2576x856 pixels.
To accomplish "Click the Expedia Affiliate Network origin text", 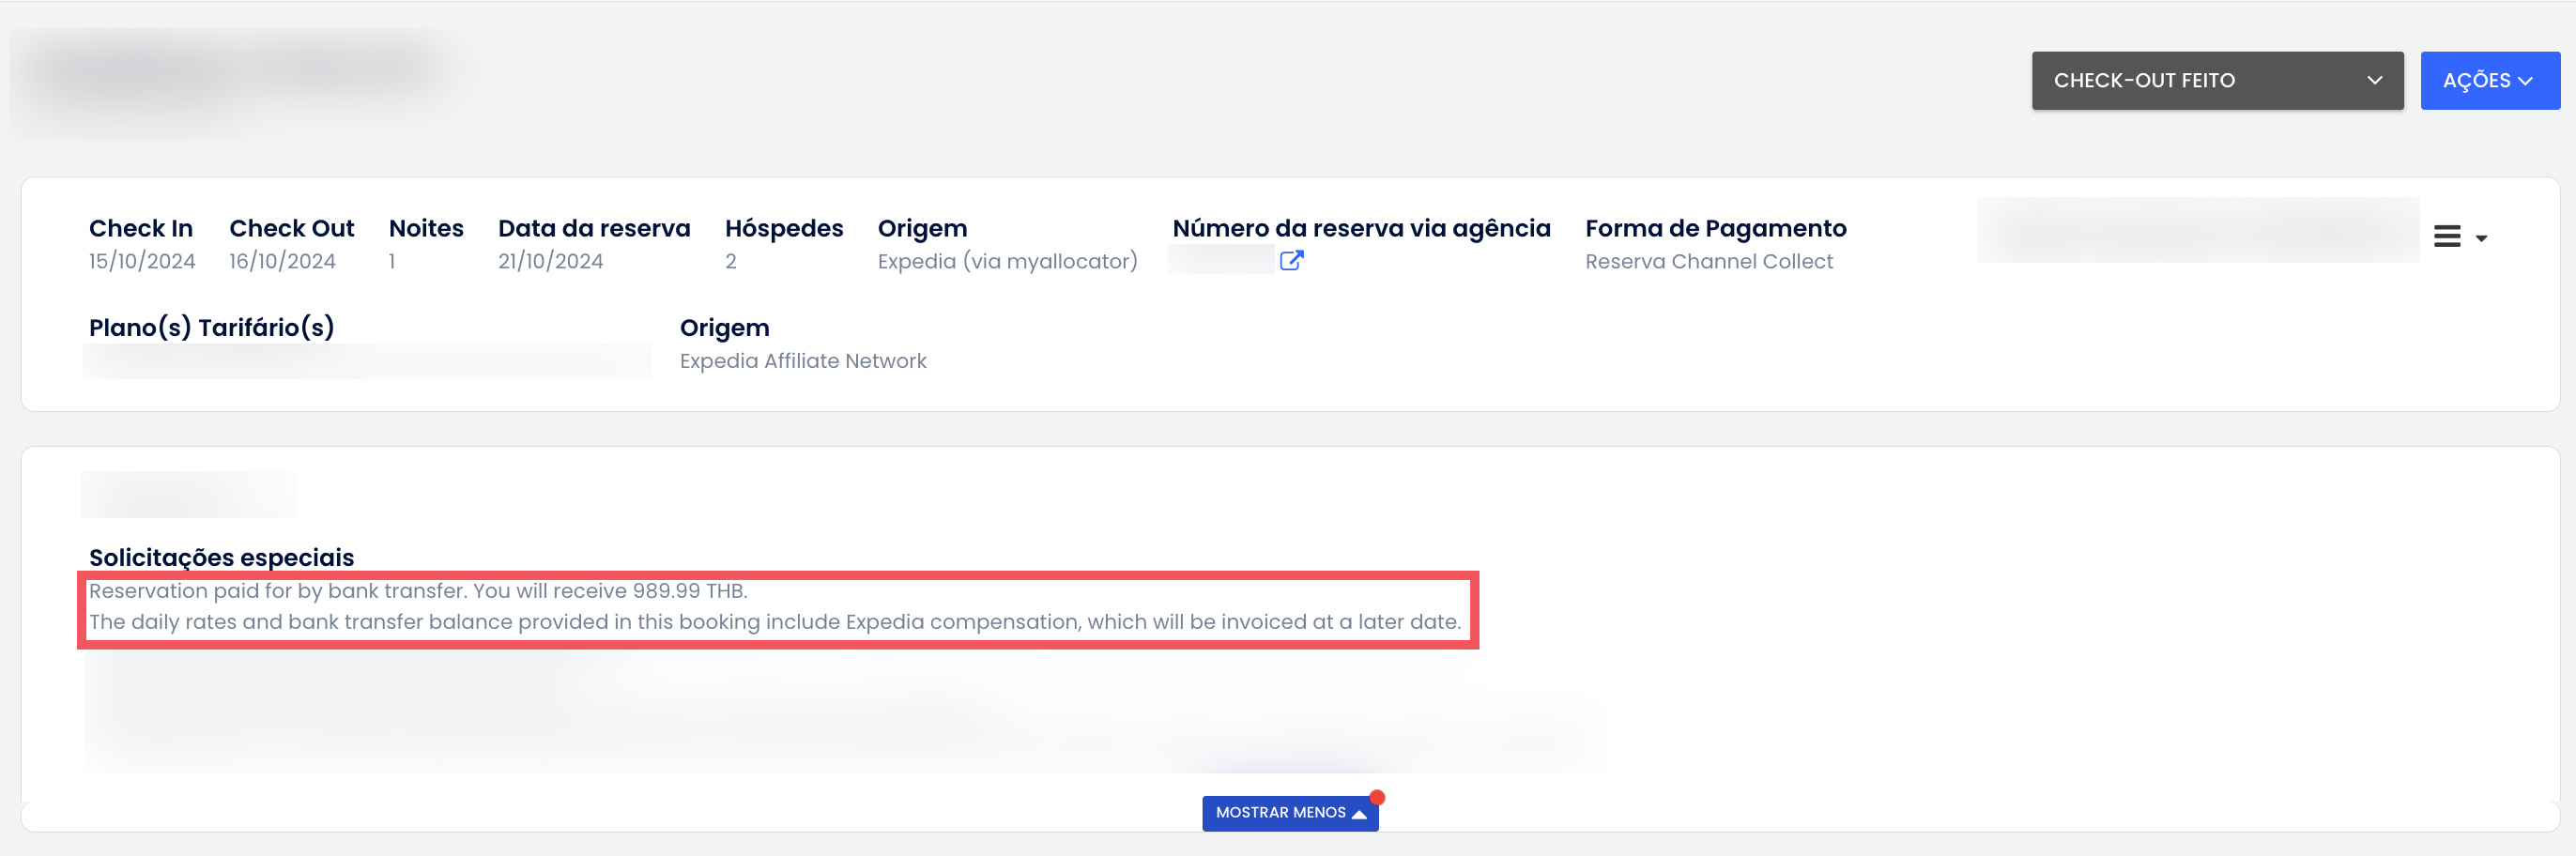I will [x=803, y=361].
